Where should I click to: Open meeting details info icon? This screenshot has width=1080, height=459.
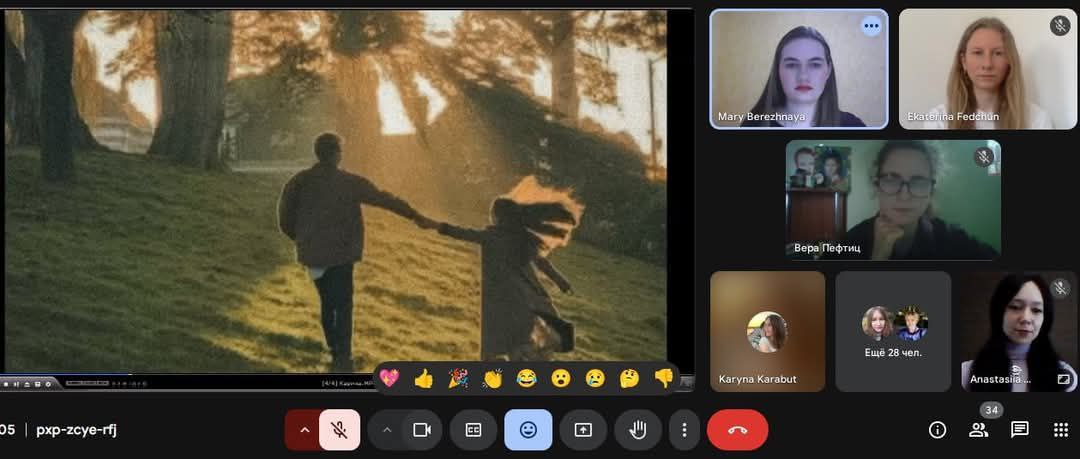click(x=937, y=430)
